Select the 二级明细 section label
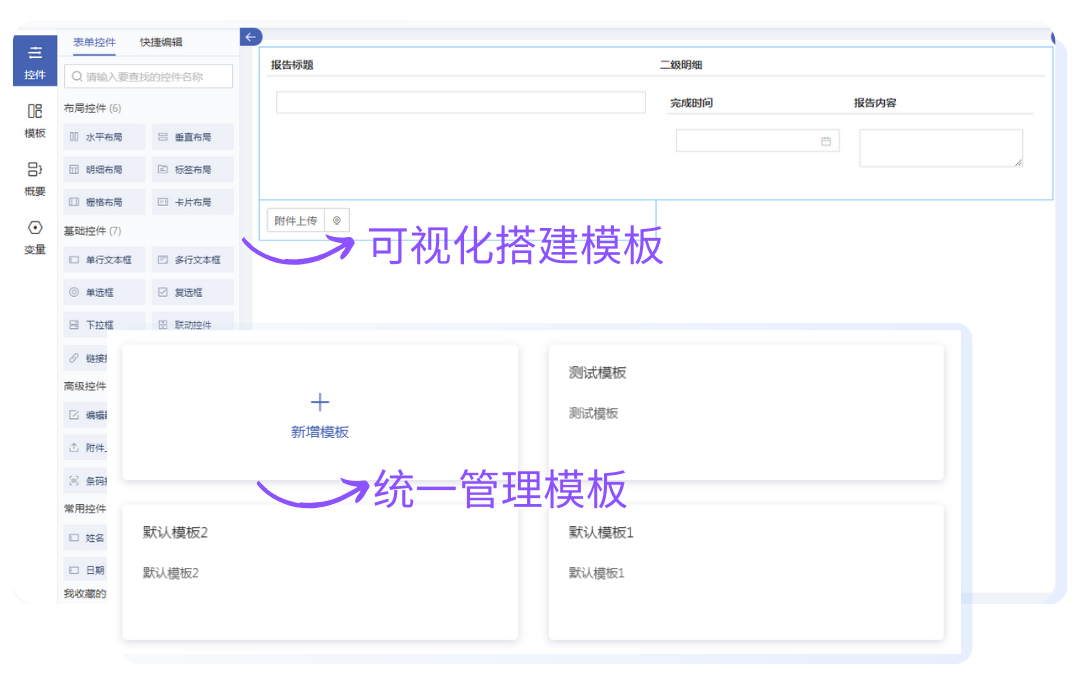Screen dimensions: 1080x700 click(681, 65)
